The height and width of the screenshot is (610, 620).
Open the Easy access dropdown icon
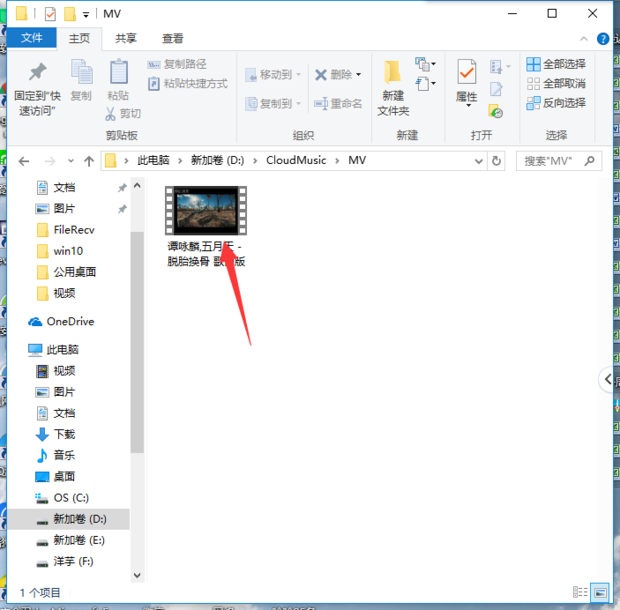(425, 84)
